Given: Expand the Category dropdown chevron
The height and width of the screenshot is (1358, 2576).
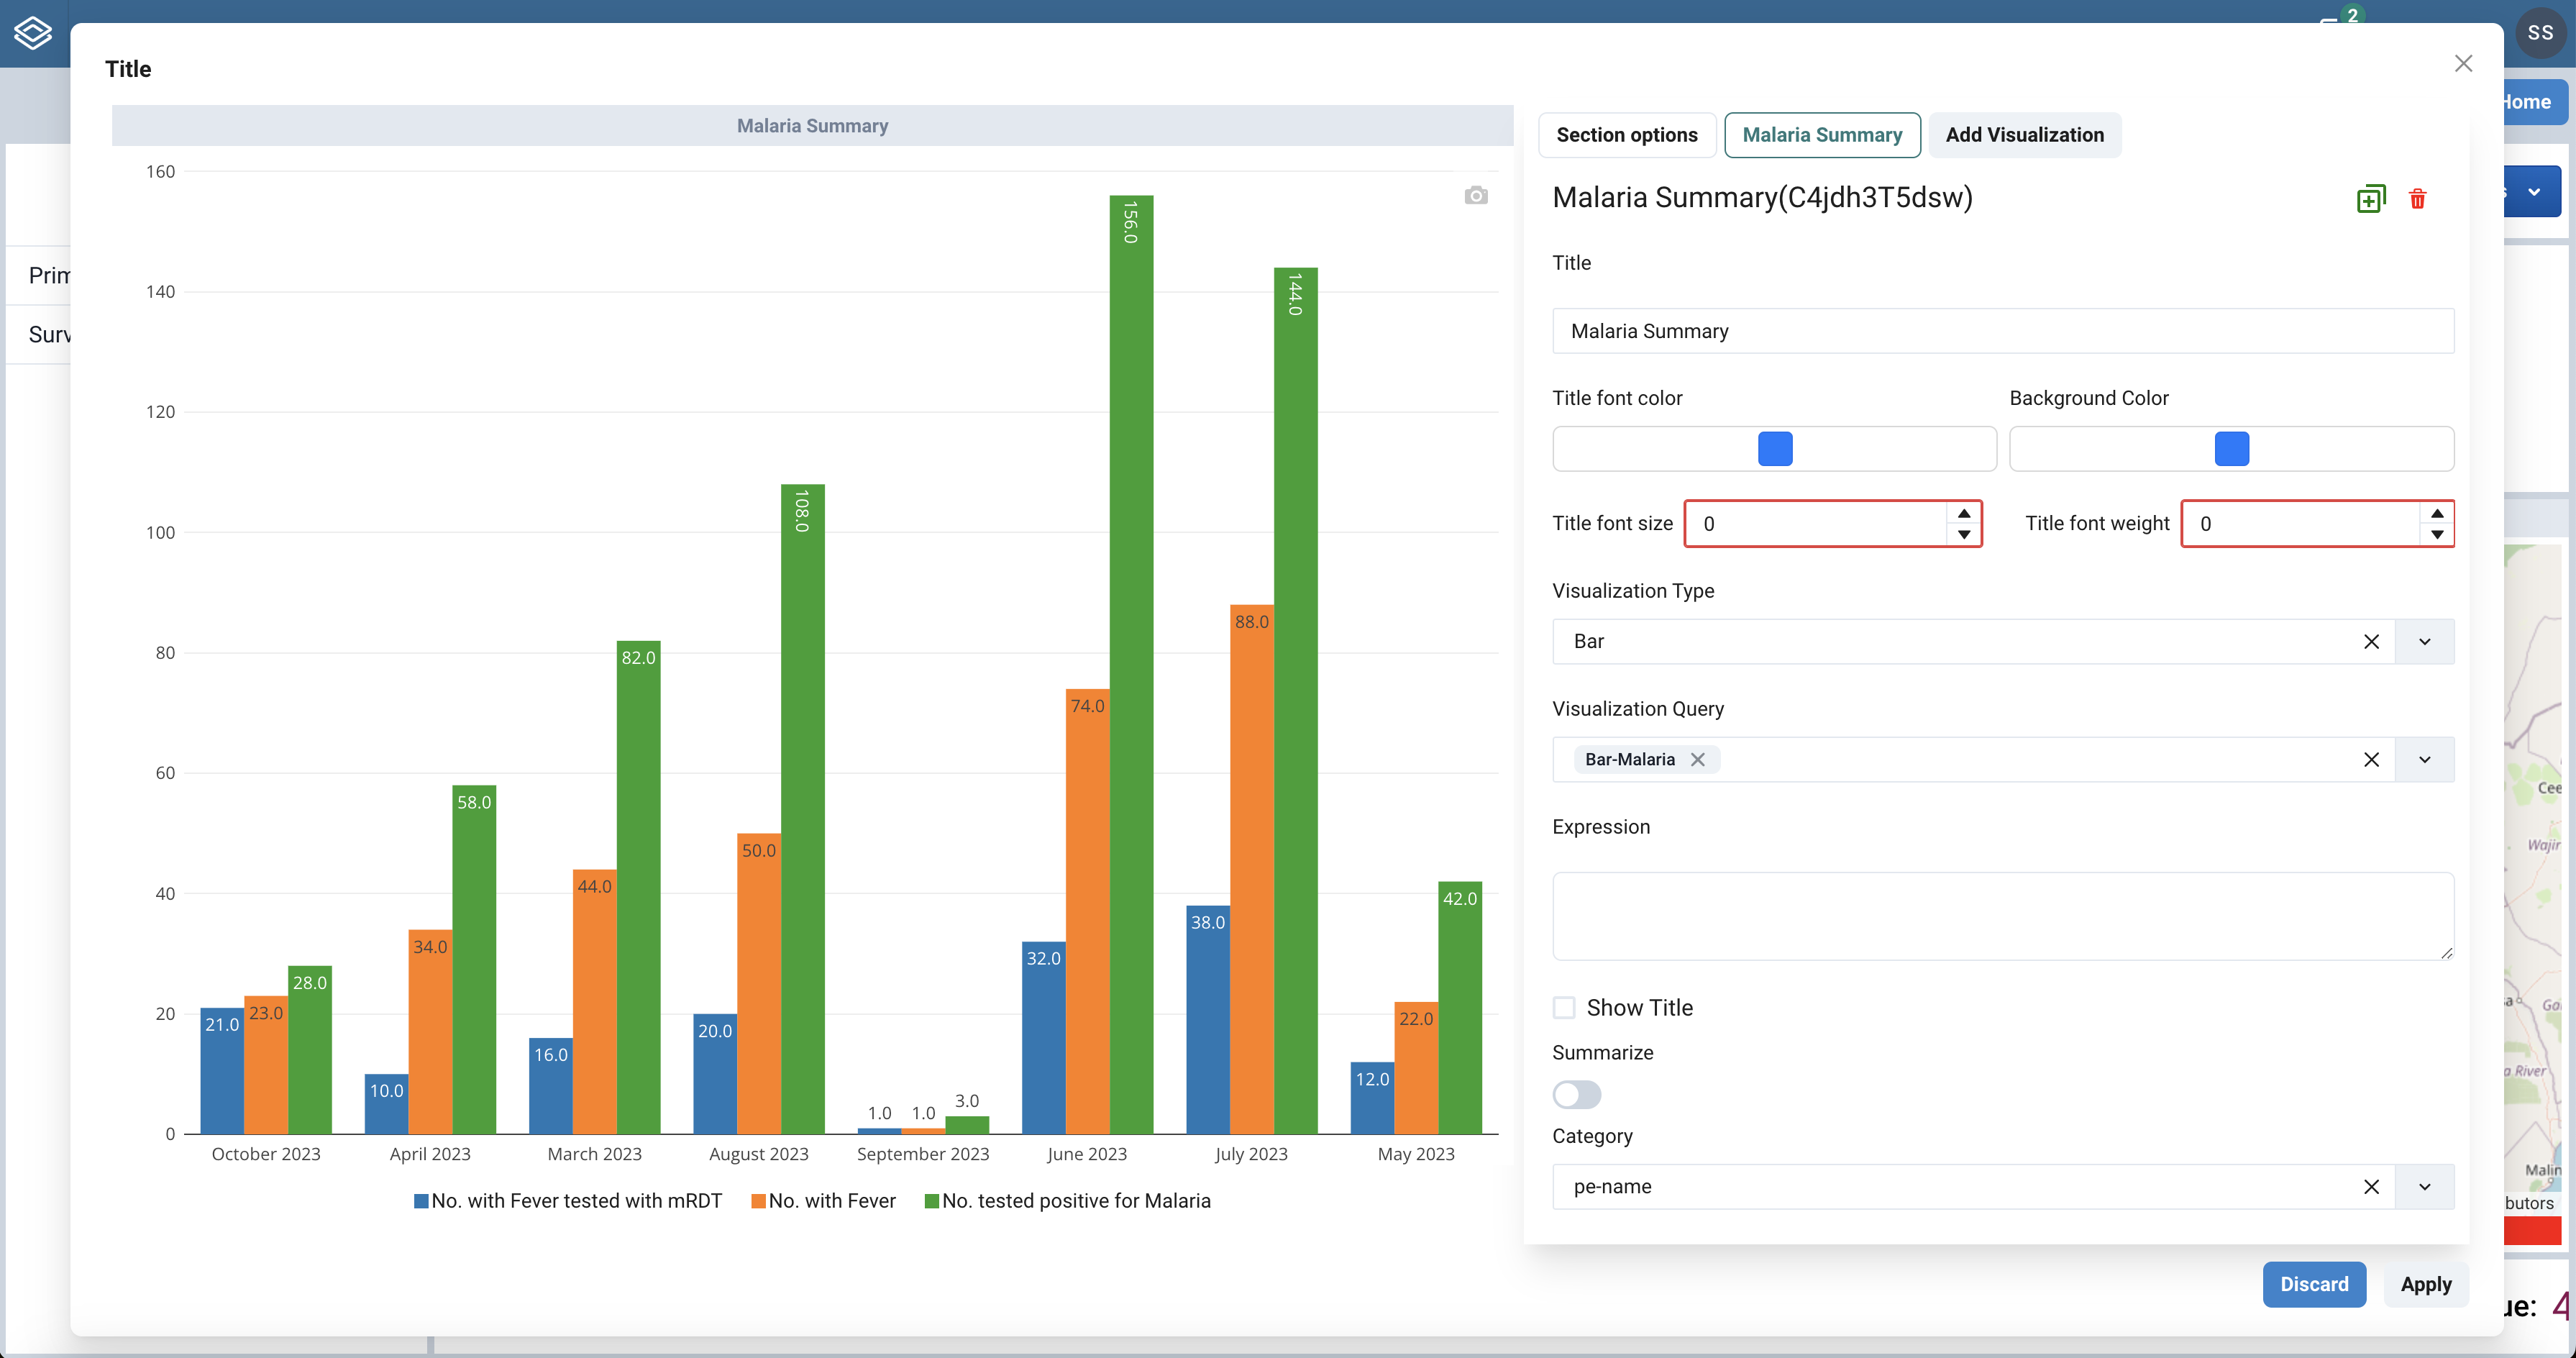Looking at the screenshot, I should tap(2424, 1187).
